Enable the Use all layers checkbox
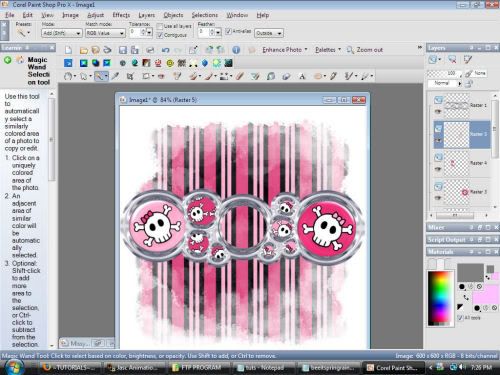The height and width of the screenshot is (375, 500). (x=160, y=26)
